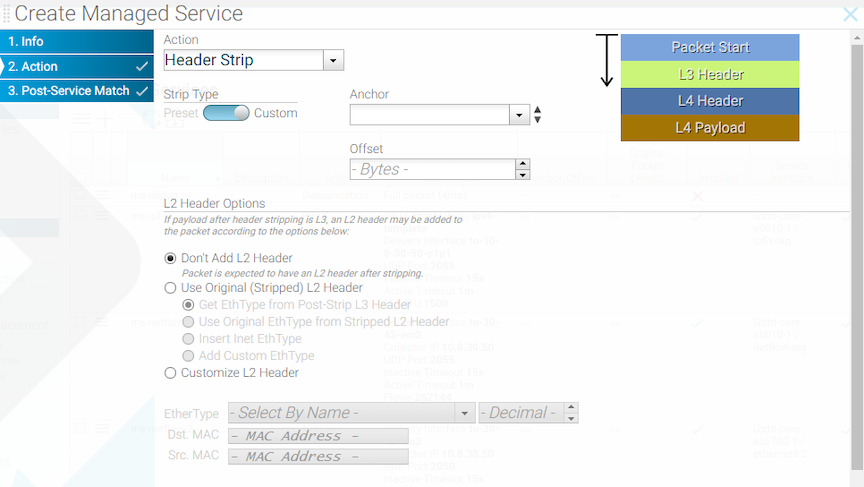864x487 pixels.
Task: Open step 1. Info
Action: pos(77,41)
